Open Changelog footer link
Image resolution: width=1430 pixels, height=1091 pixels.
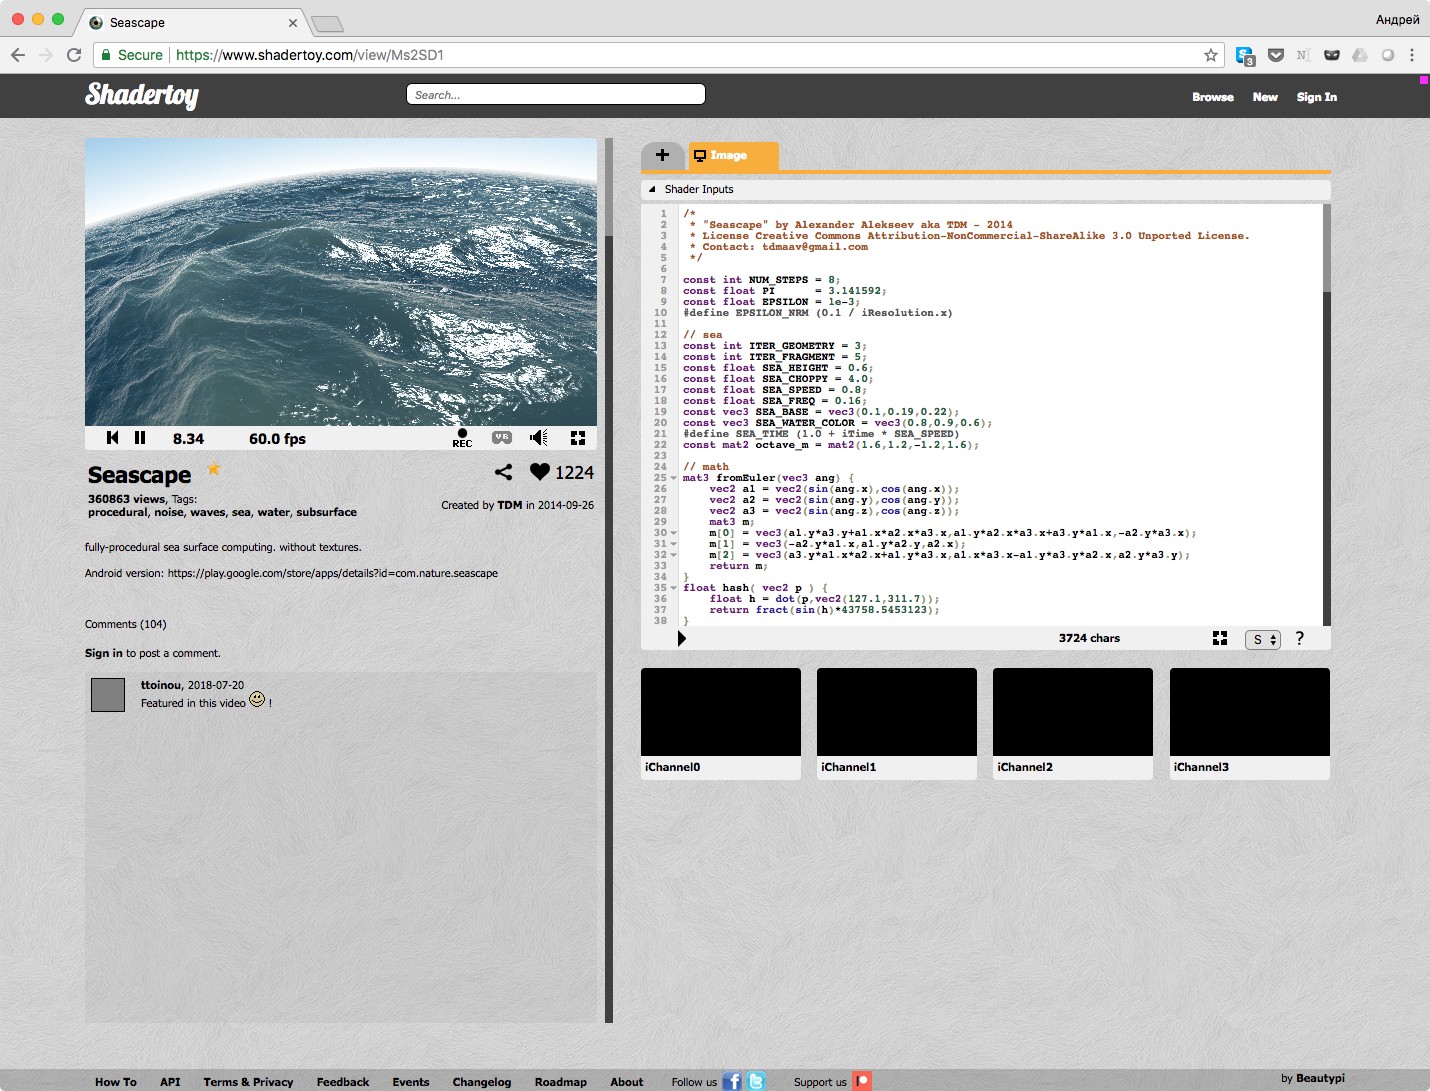tap(482, 1082)
